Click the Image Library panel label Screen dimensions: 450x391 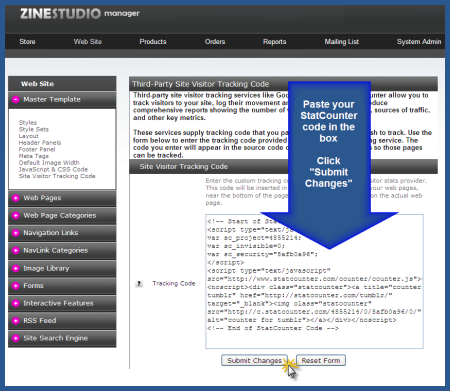click(x=46, y=268)
